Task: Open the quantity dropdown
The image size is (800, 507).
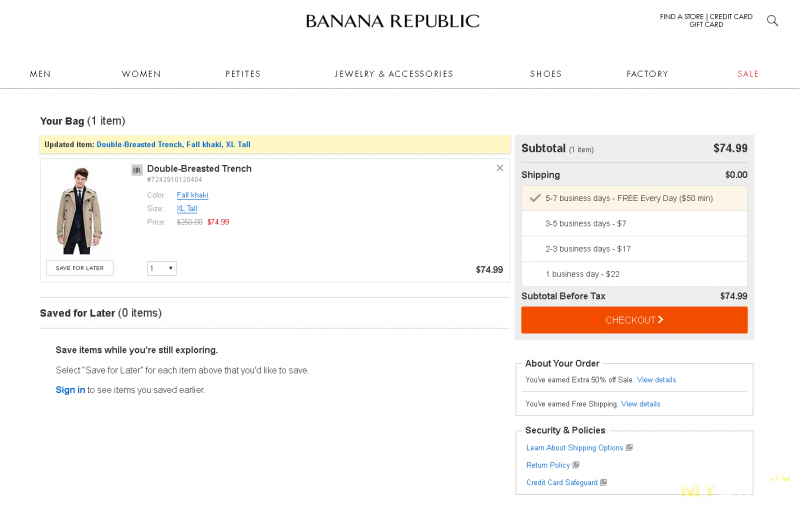Action: [x=162, y=268]
